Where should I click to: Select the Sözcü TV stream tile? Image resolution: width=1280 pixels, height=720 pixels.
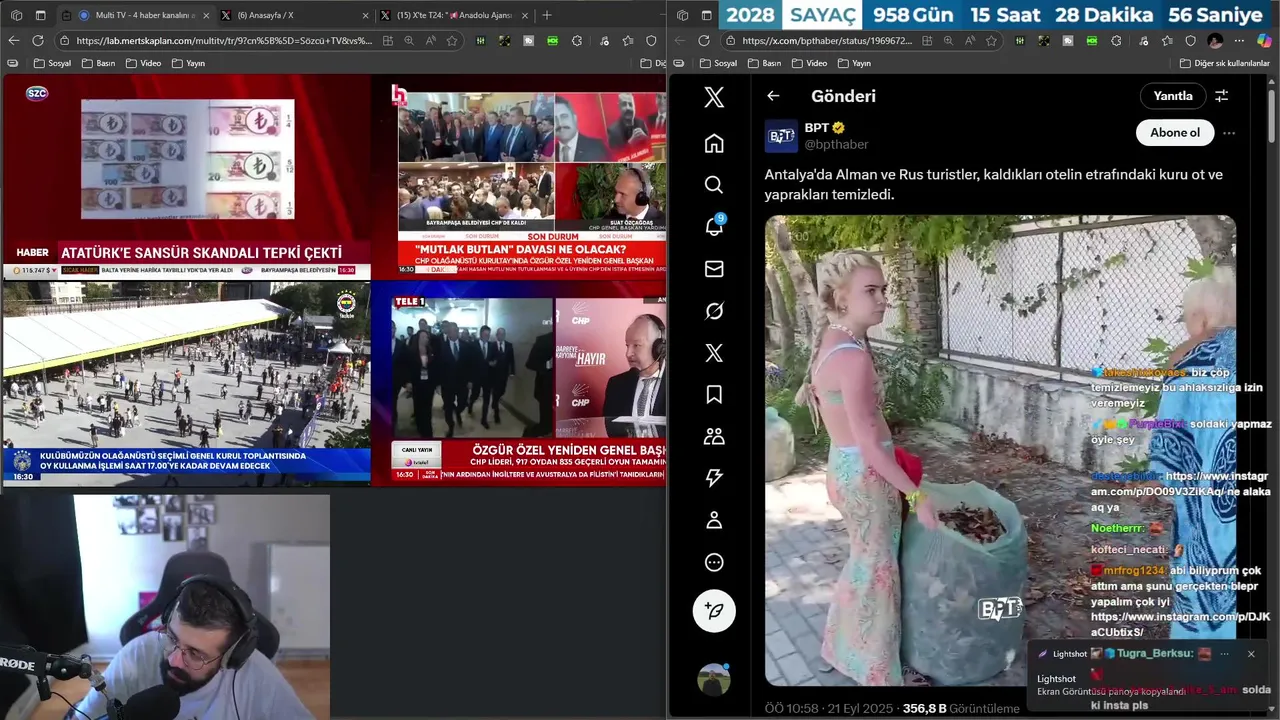coord(186,178)
